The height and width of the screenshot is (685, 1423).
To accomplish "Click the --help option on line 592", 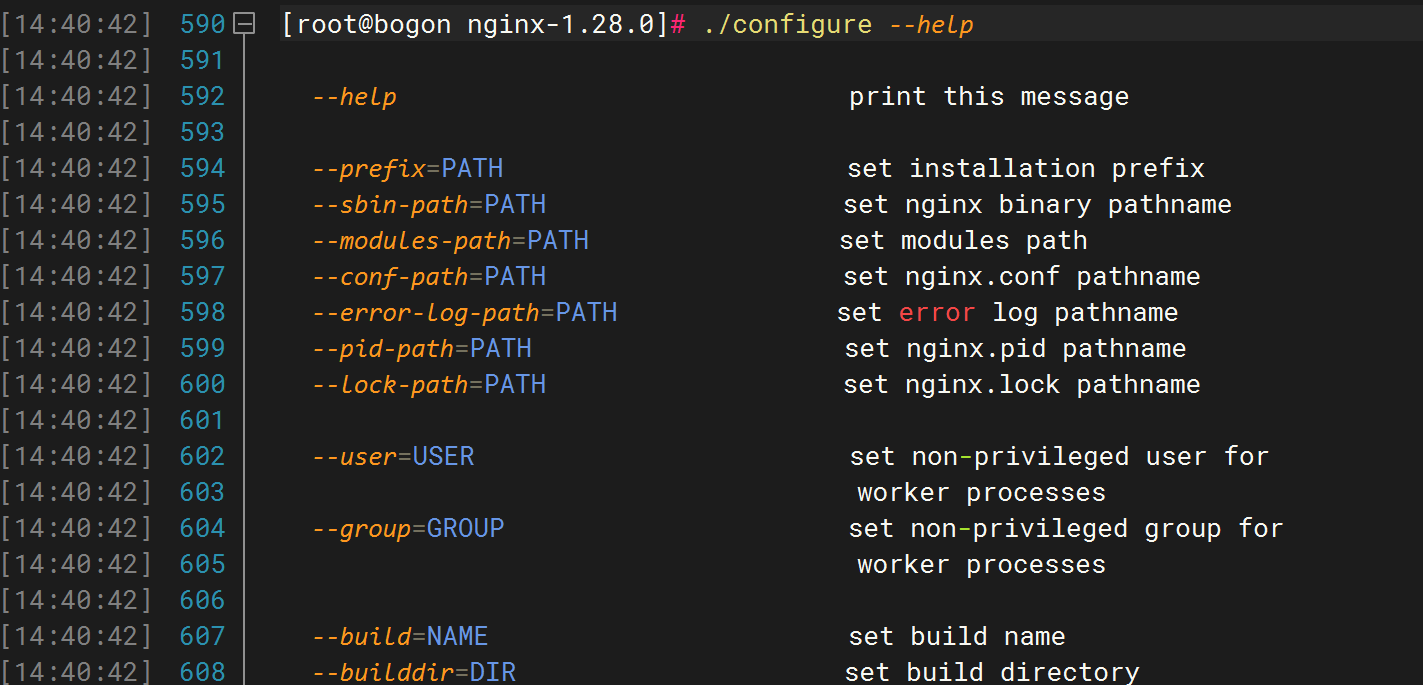I will point(355,96).
